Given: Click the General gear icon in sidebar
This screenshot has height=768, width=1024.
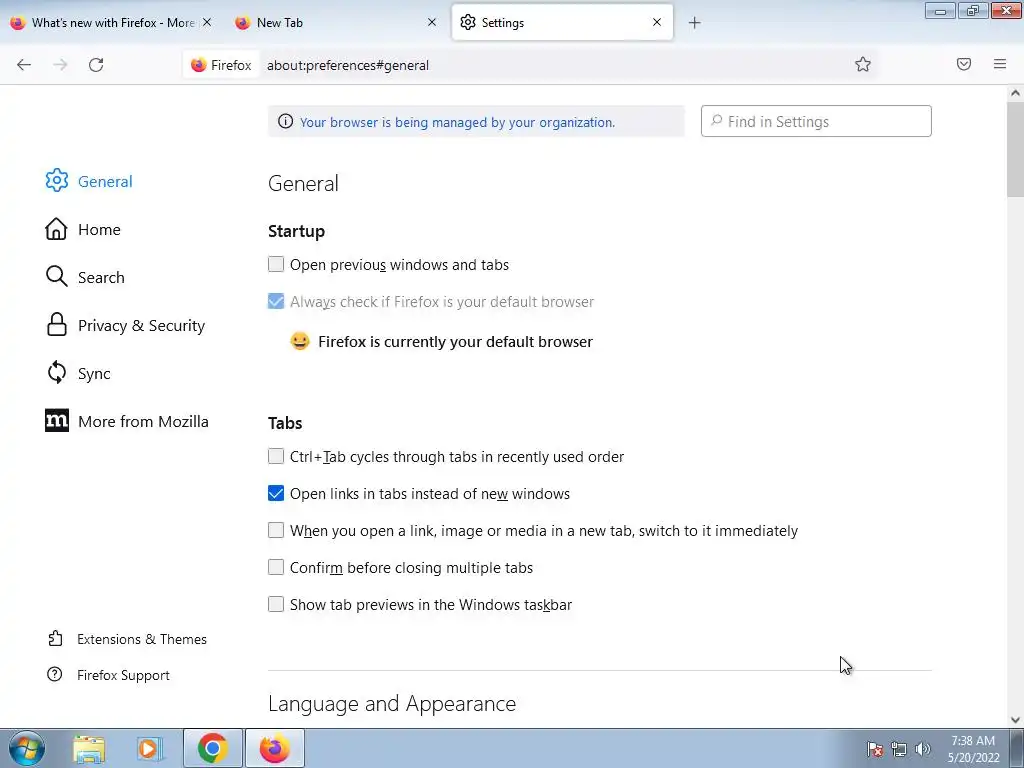Looking at the screenshot, I should tap(57, 181).
